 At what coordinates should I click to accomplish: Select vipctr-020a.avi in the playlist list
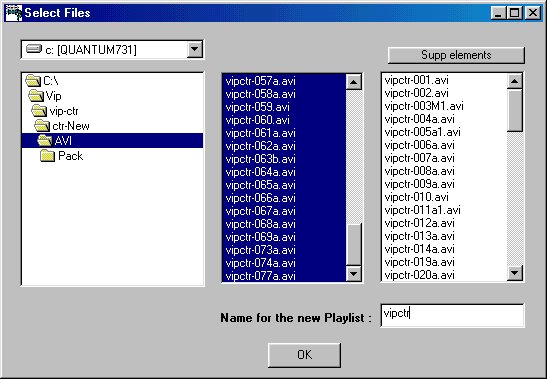[444, 275]
